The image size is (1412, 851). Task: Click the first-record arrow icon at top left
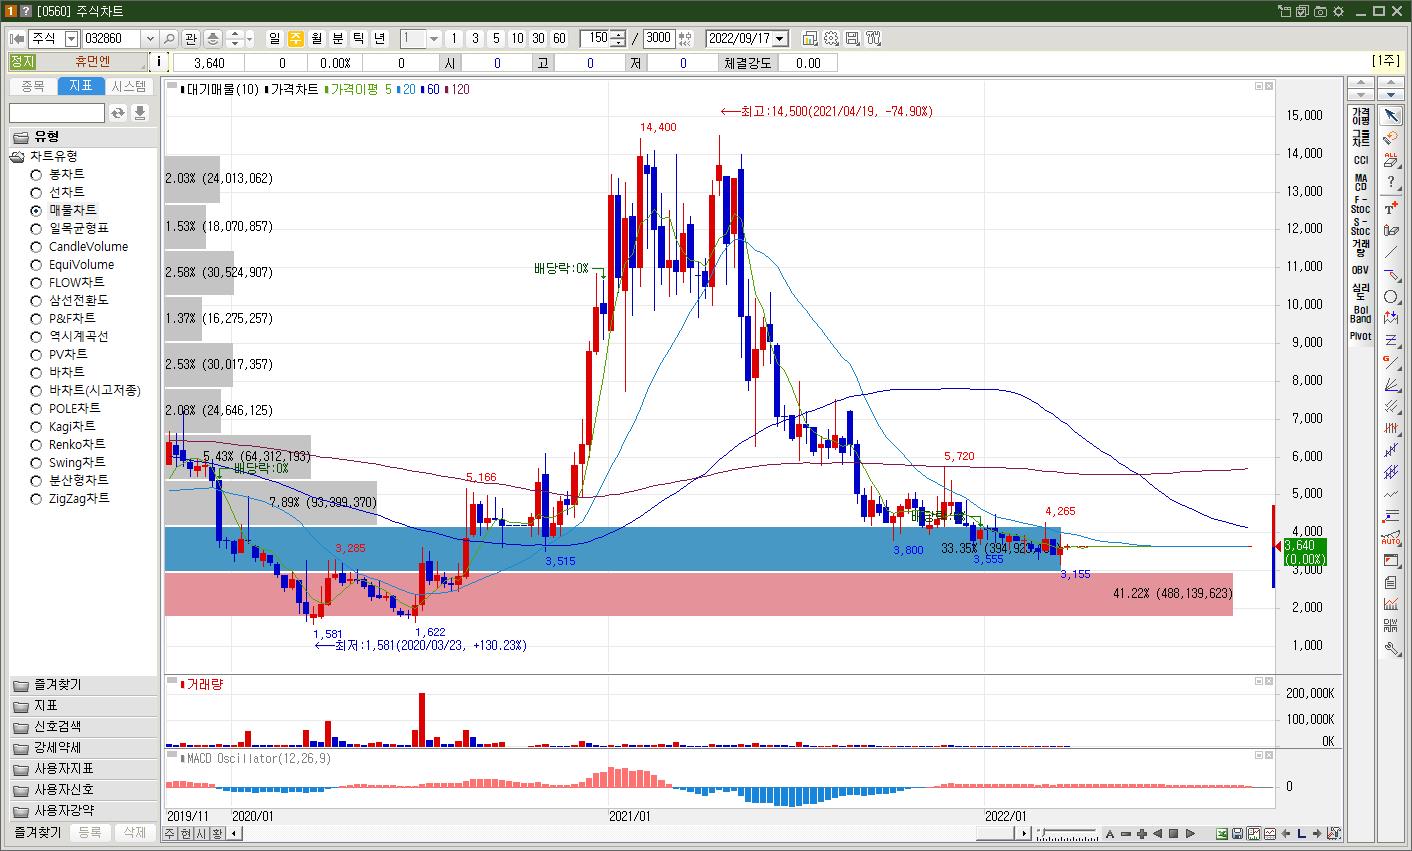pyautogui.click(x=17, y=39)
